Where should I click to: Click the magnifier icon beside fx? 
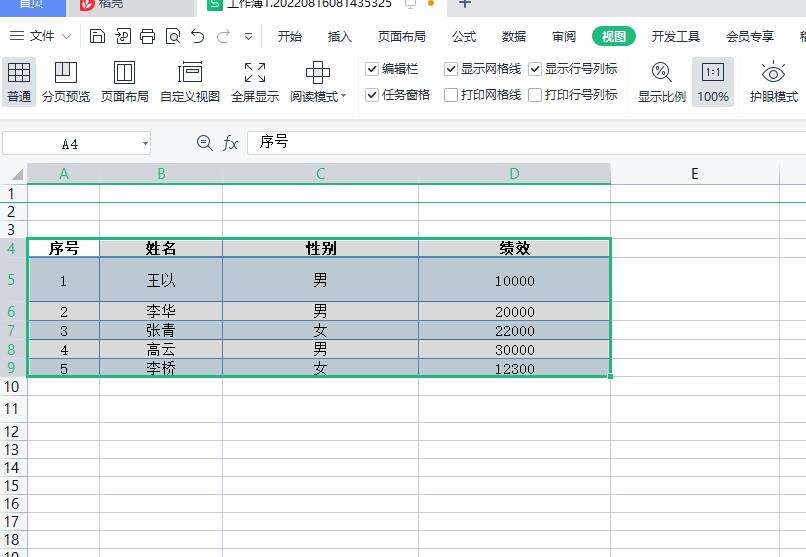click(205, 143)
